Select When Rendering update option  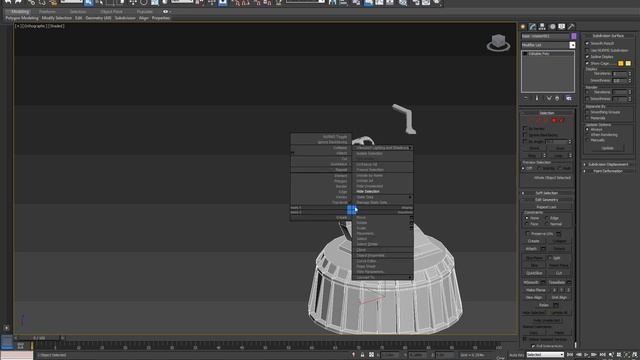587,135
